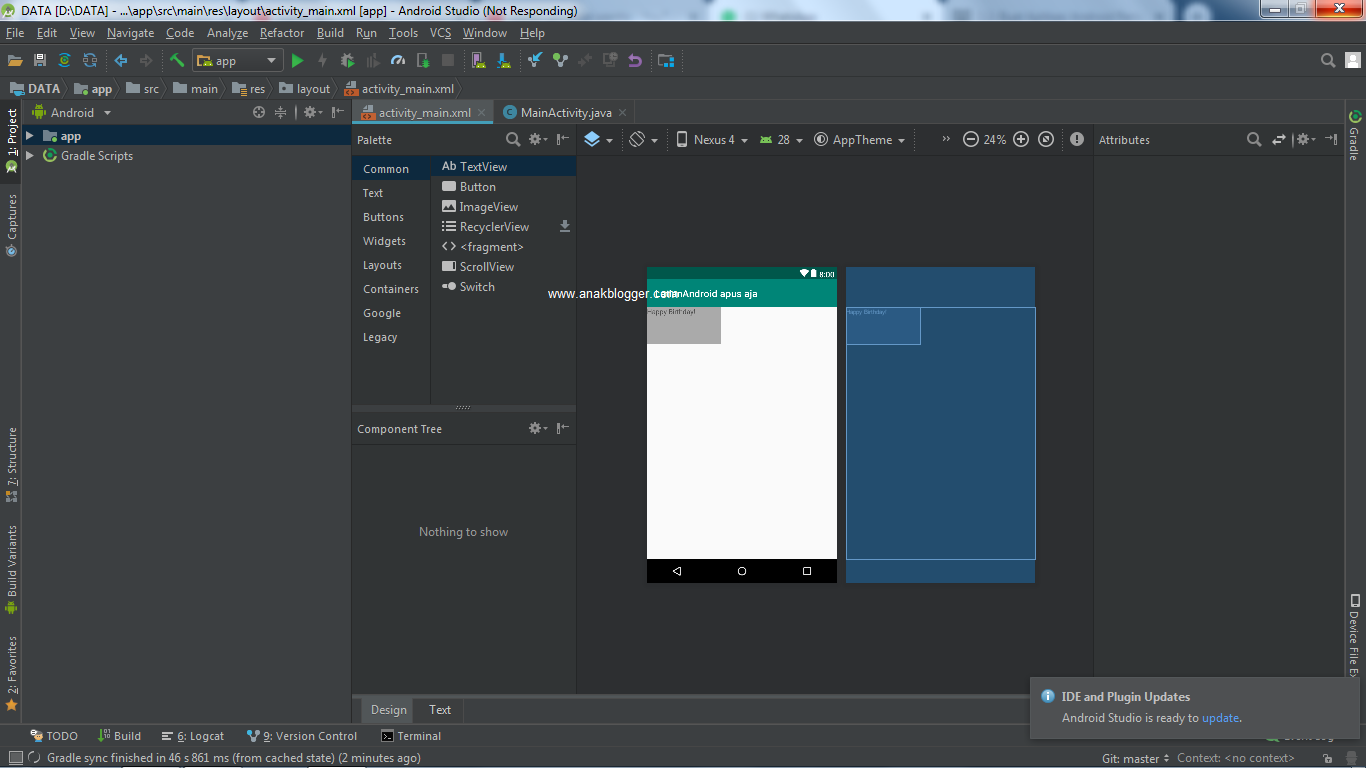Screen dimensions: 1366x768
Task: Click the Profile app toolbar icon
Action: 397,60
